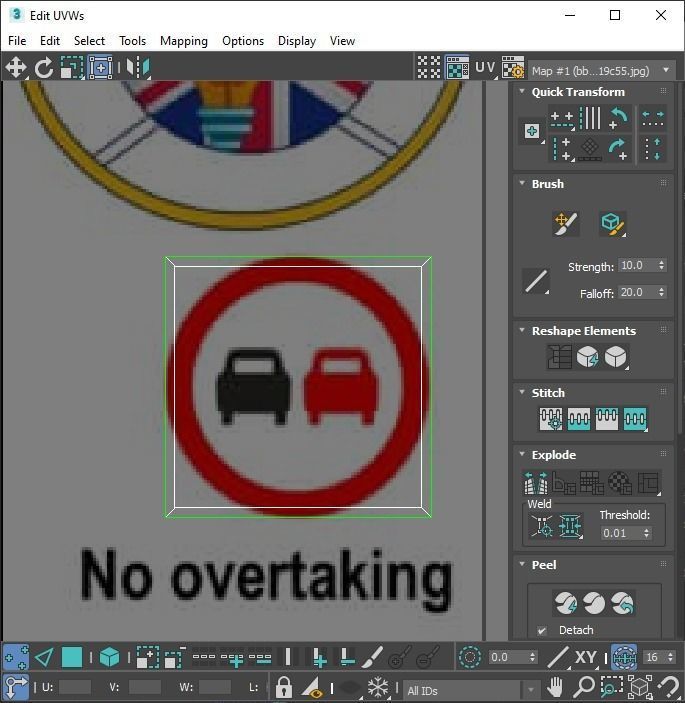Collapse the Peel rollout
The image size is (685, 703).
pos(522,564)
